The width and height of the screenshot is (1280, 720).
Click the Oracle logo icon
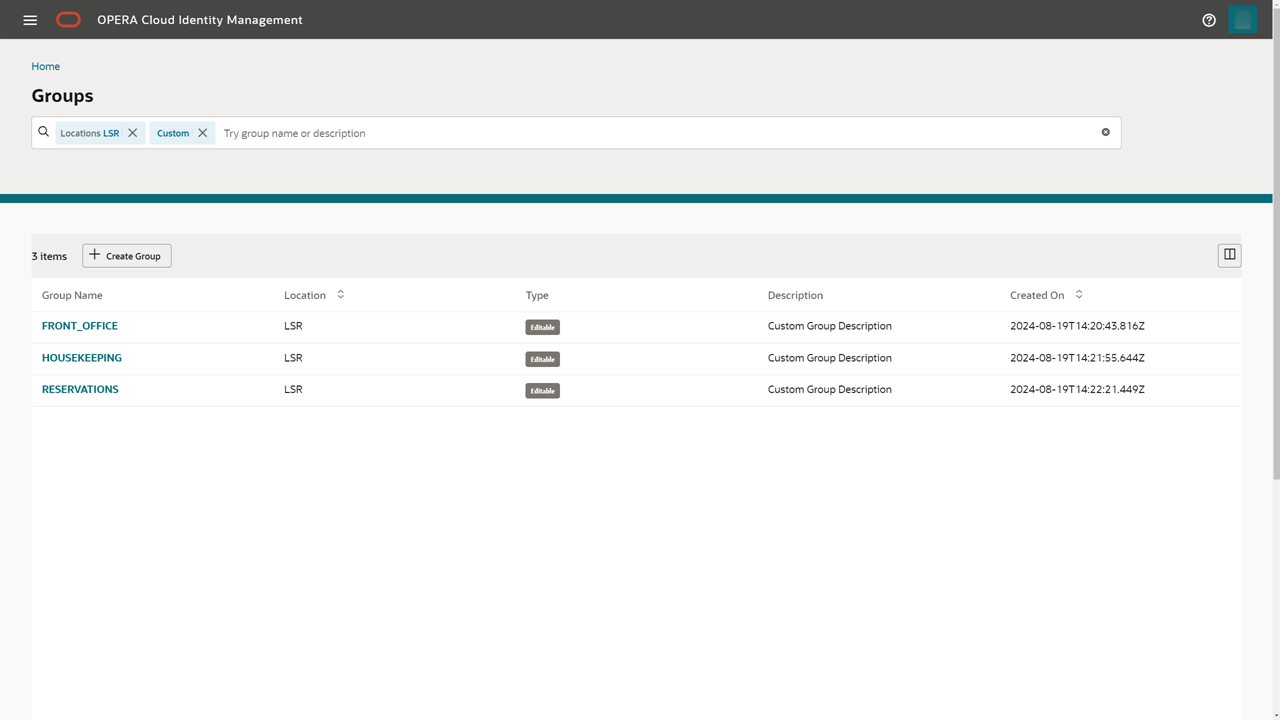(x=68, y=20)
